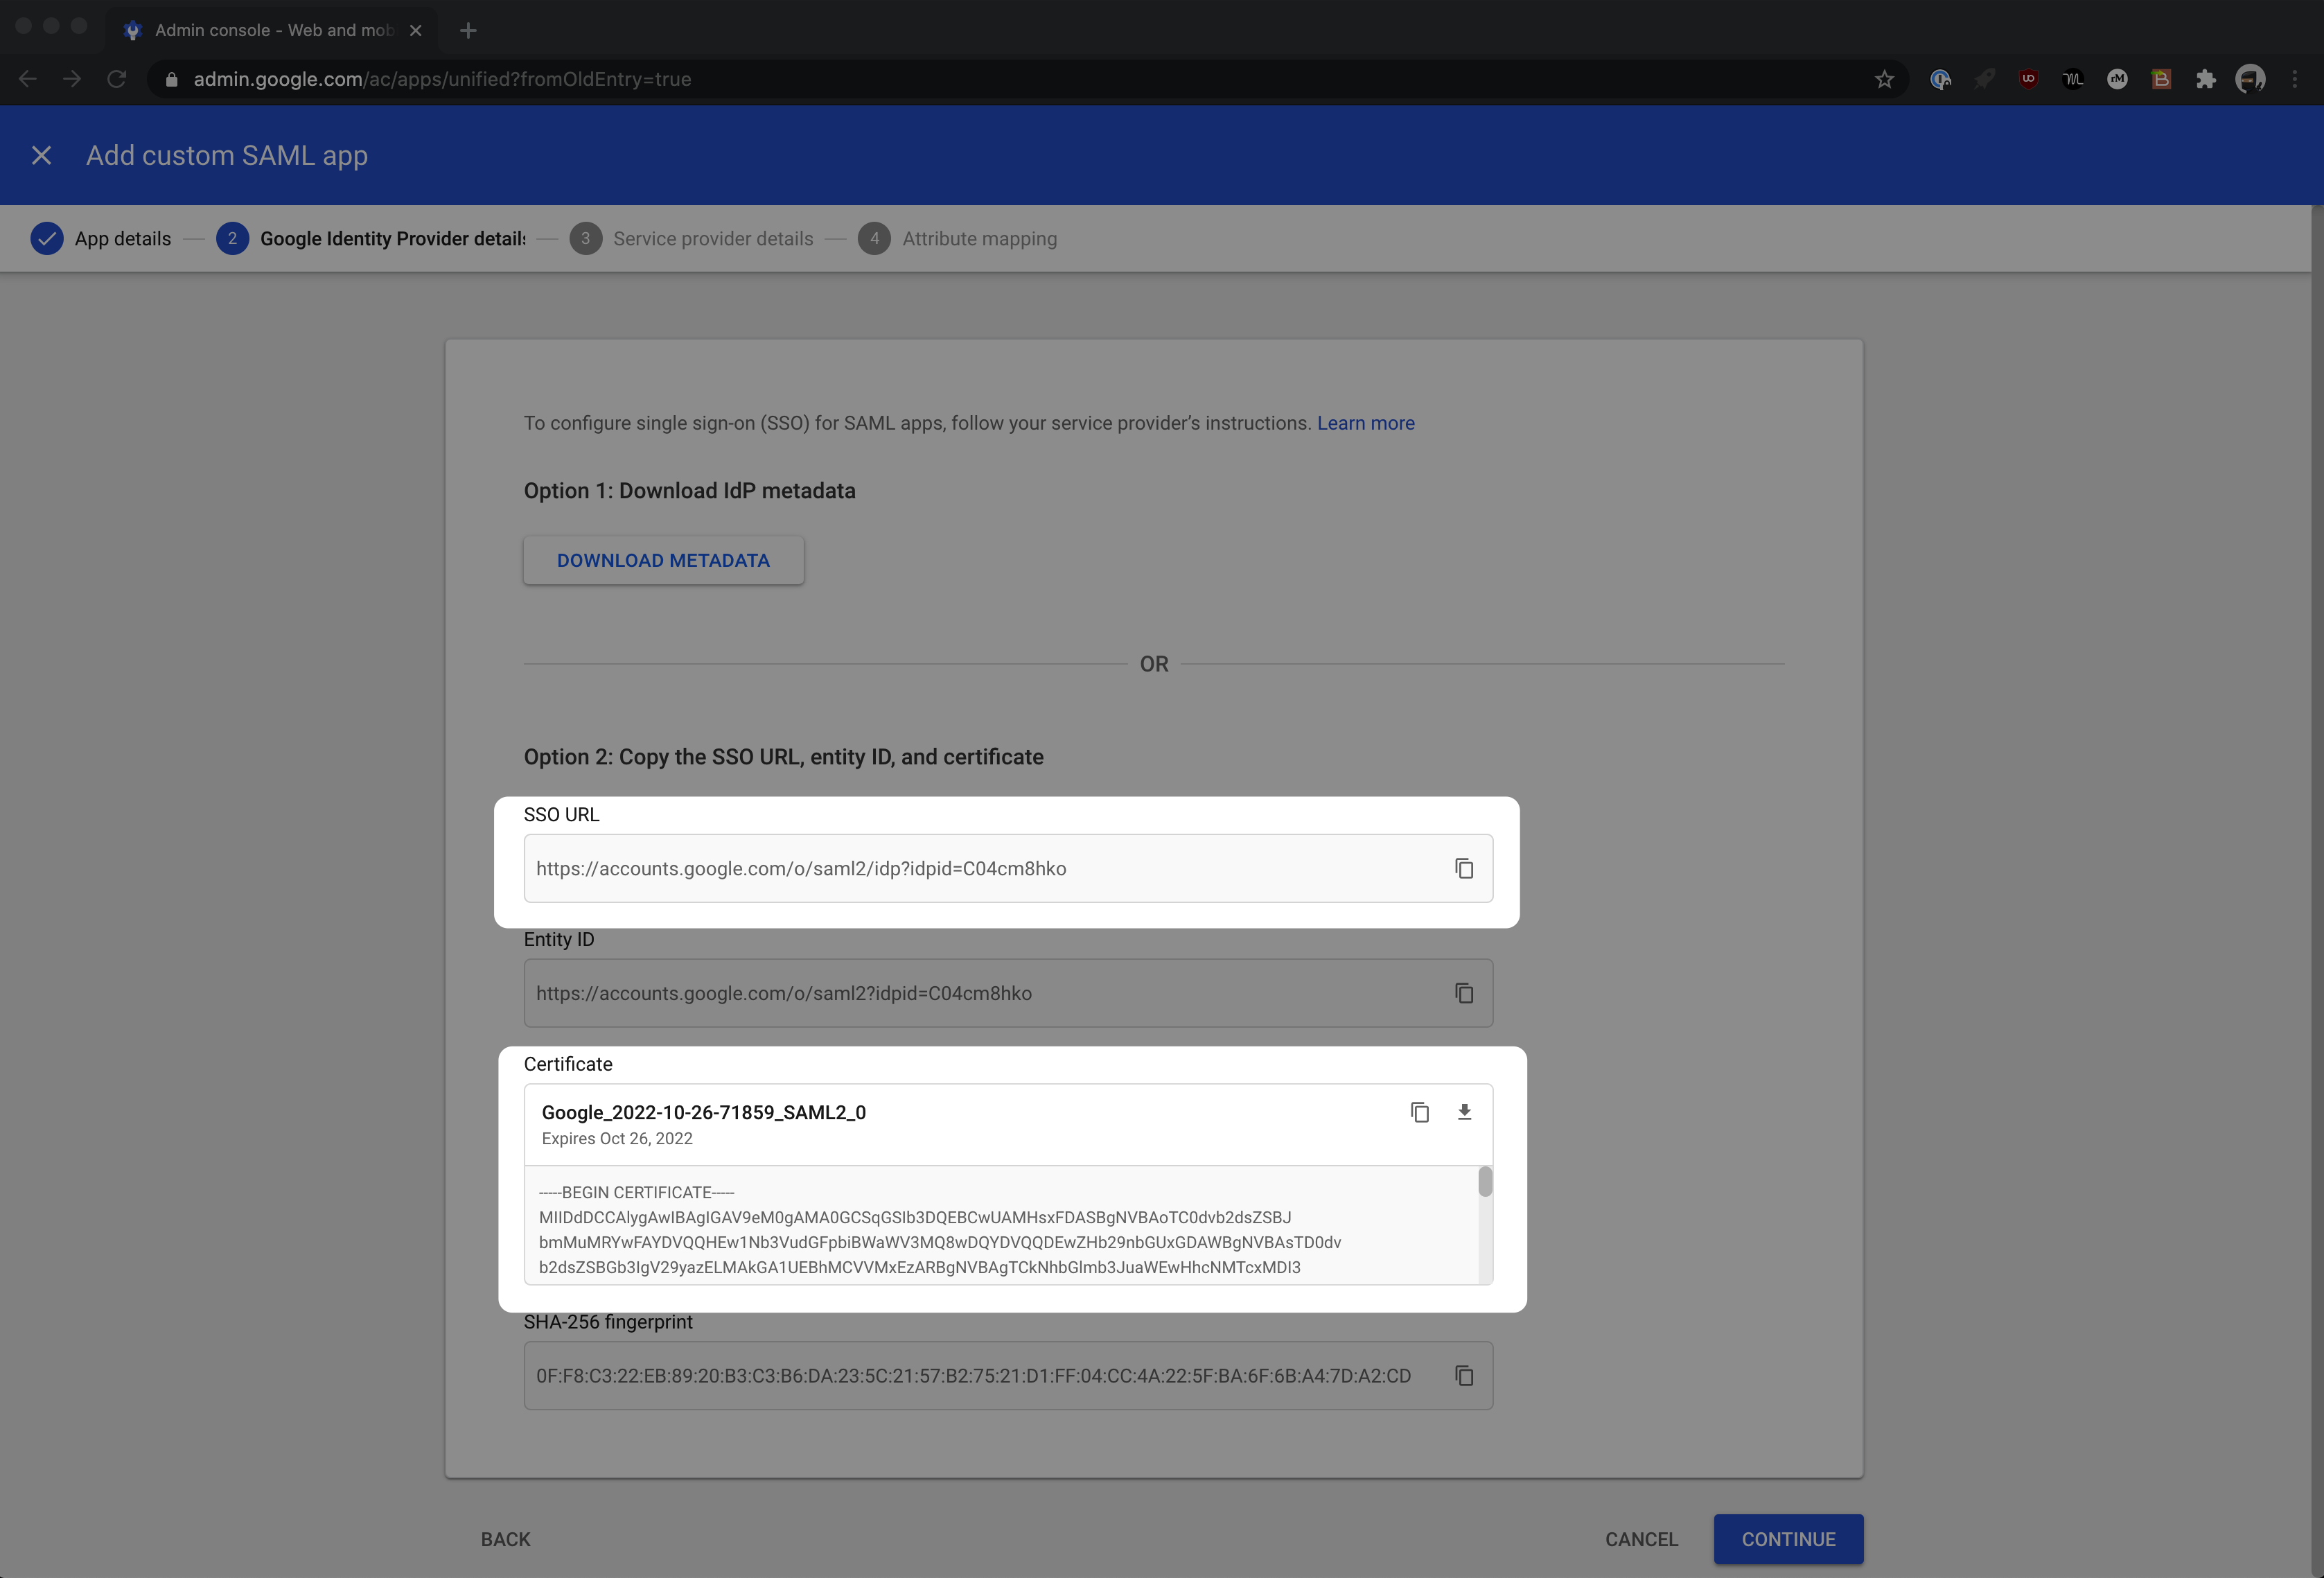Open a new browser tab

coord(468,30)
